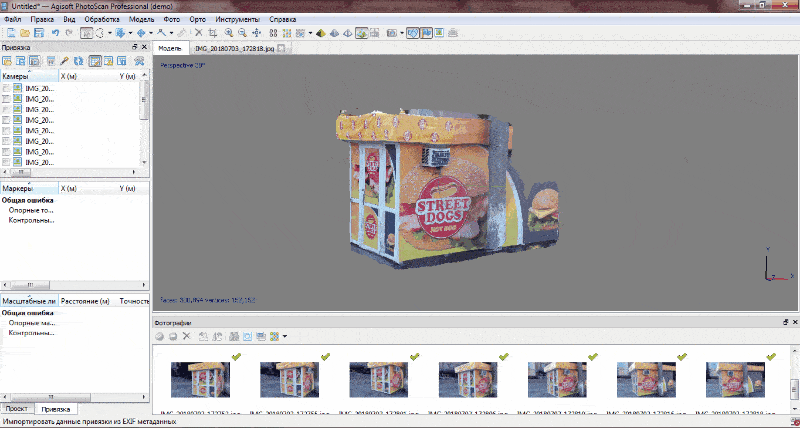The height and width of the screenshot is (428, 800).
Task: Switch to the Модель tab
Action: [170, 48]
